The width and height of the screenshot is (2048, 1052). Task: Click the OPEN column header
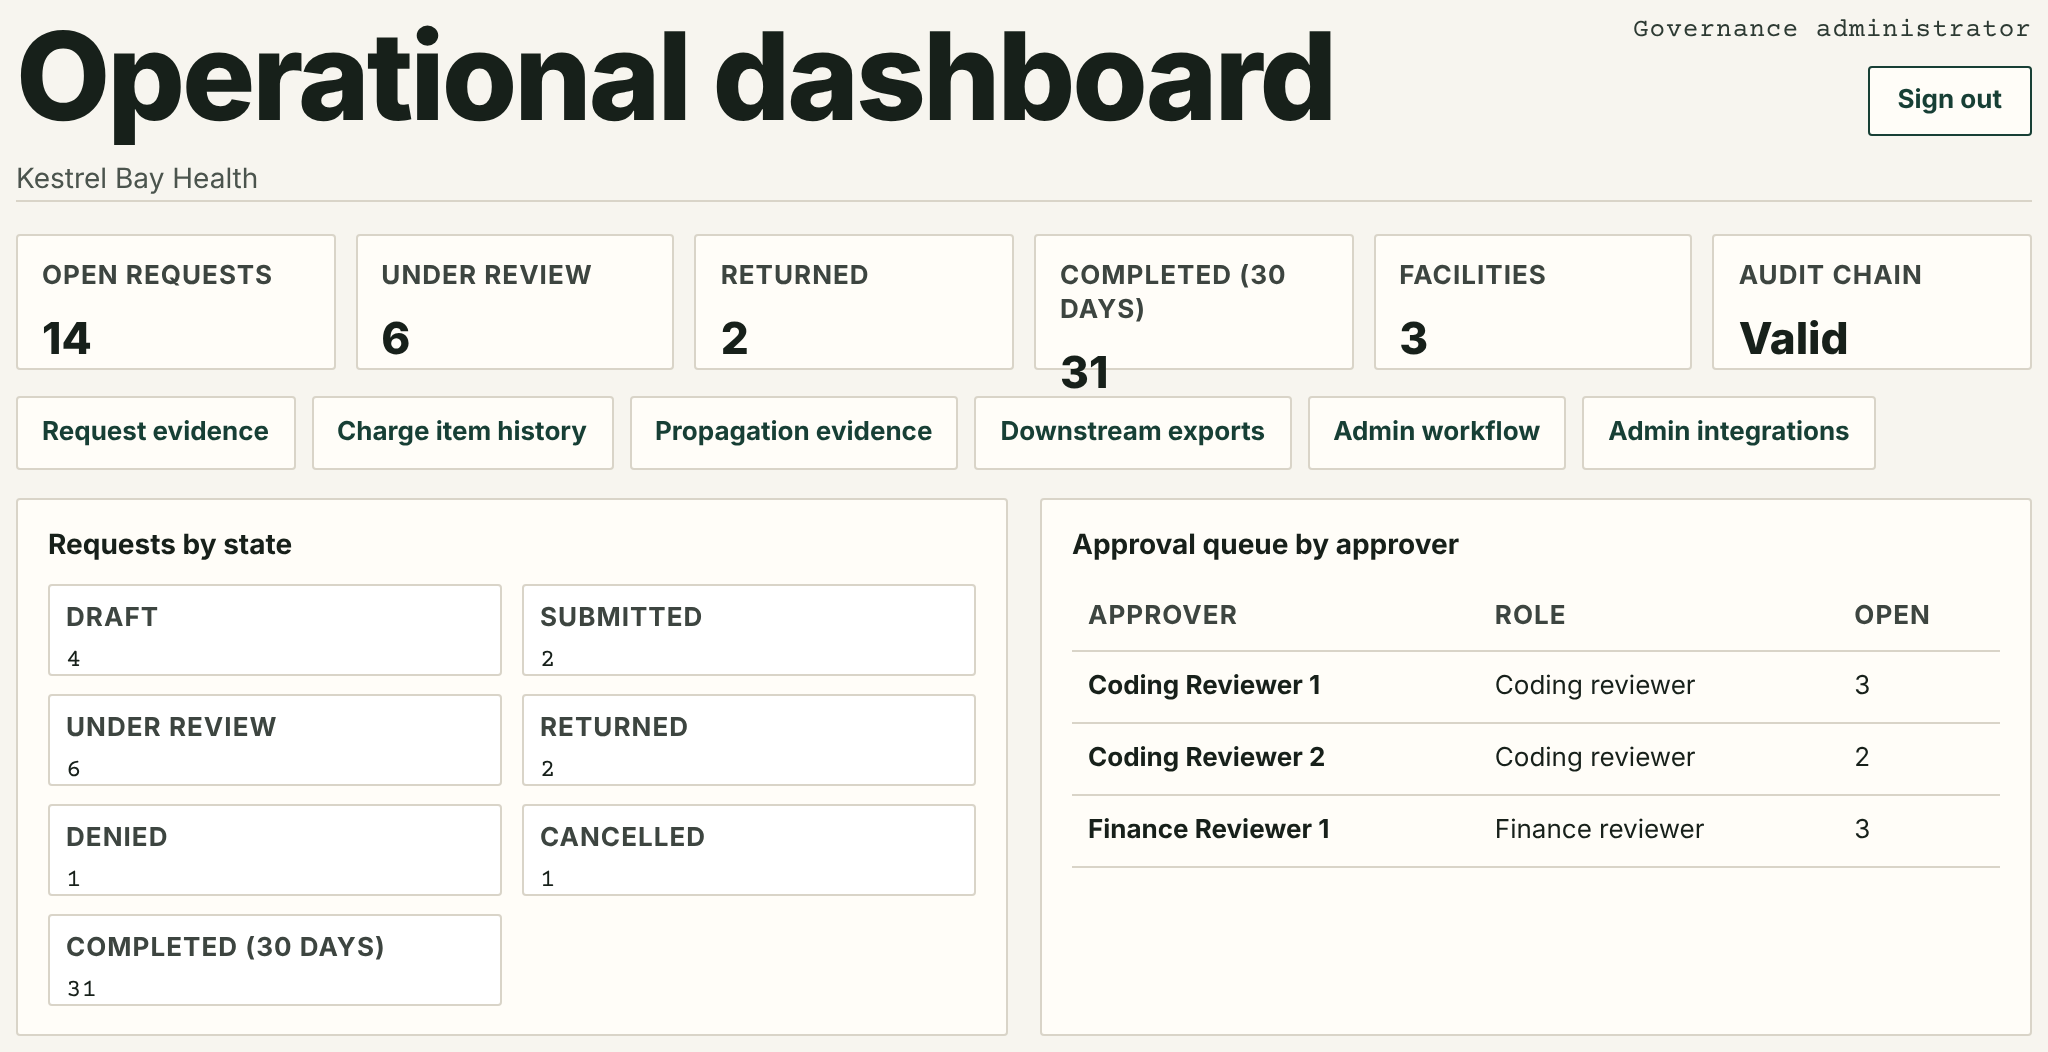[1892, 615]
